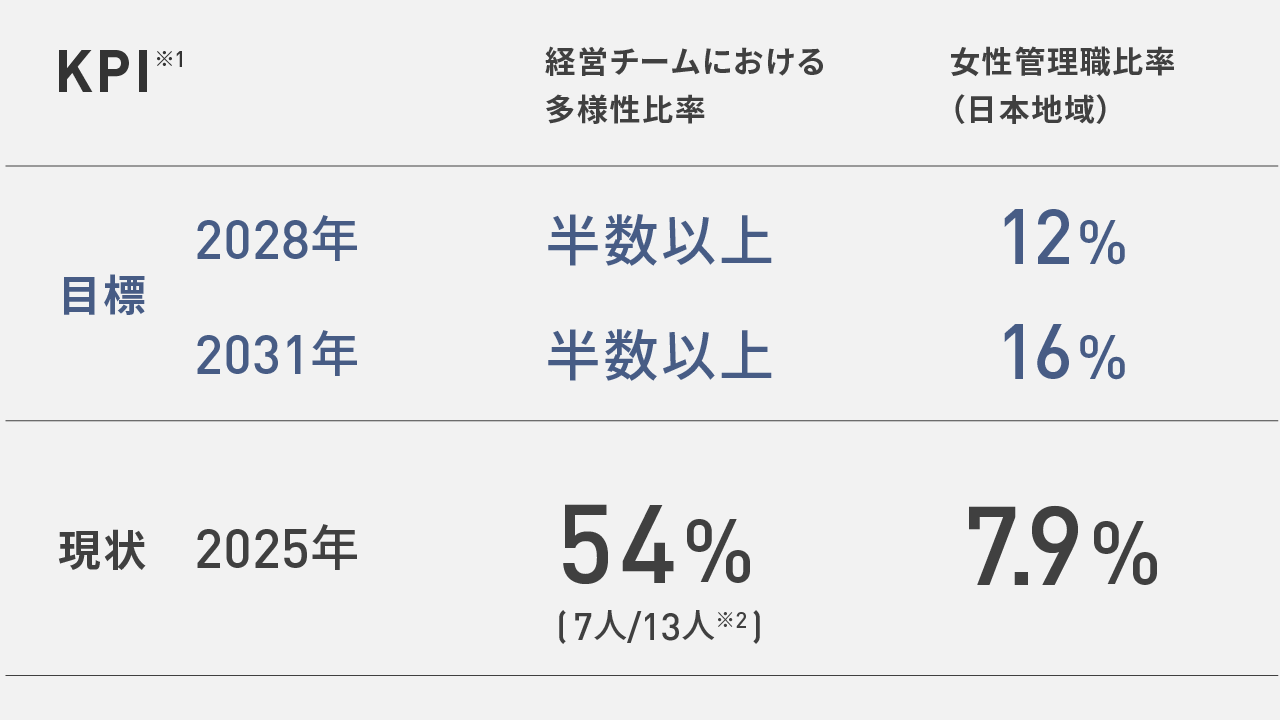Select the 2025年 current year

tap(276, 549)
